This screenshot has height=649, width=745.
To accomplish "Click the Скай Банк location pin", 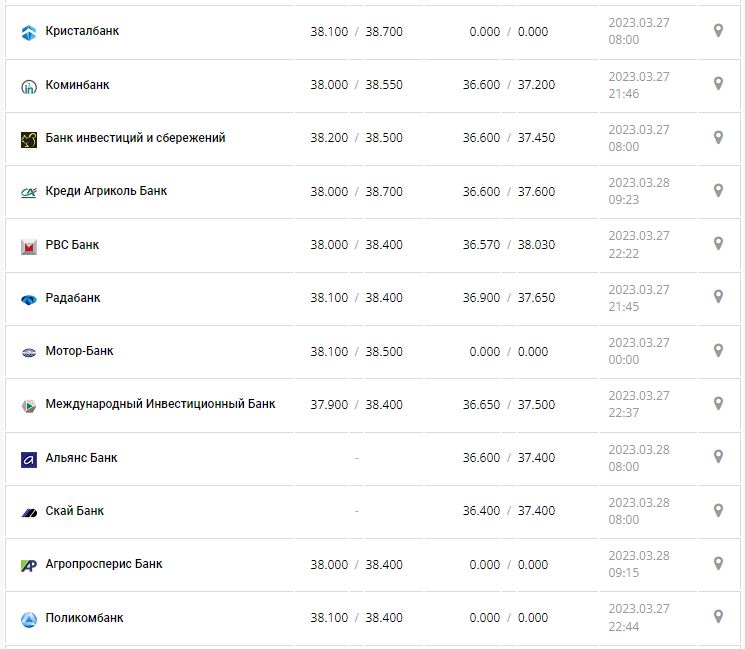I will [717, 510].
